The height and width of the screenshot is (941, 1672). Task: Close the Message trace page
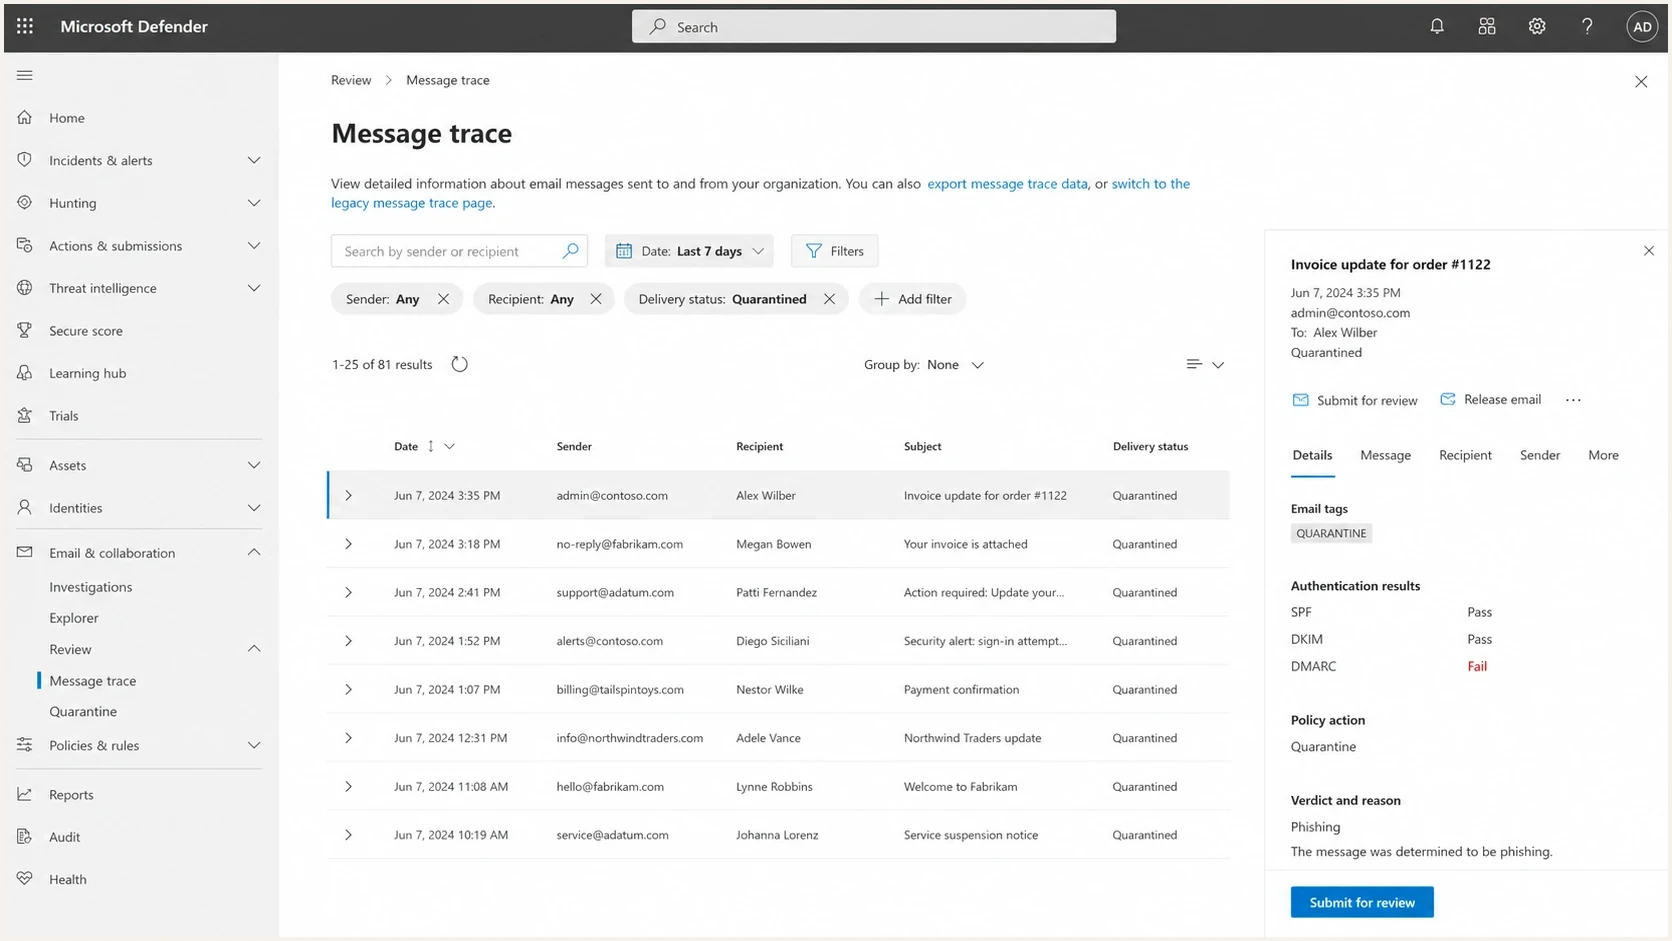pyautogui.click(x=1641, y=82)
